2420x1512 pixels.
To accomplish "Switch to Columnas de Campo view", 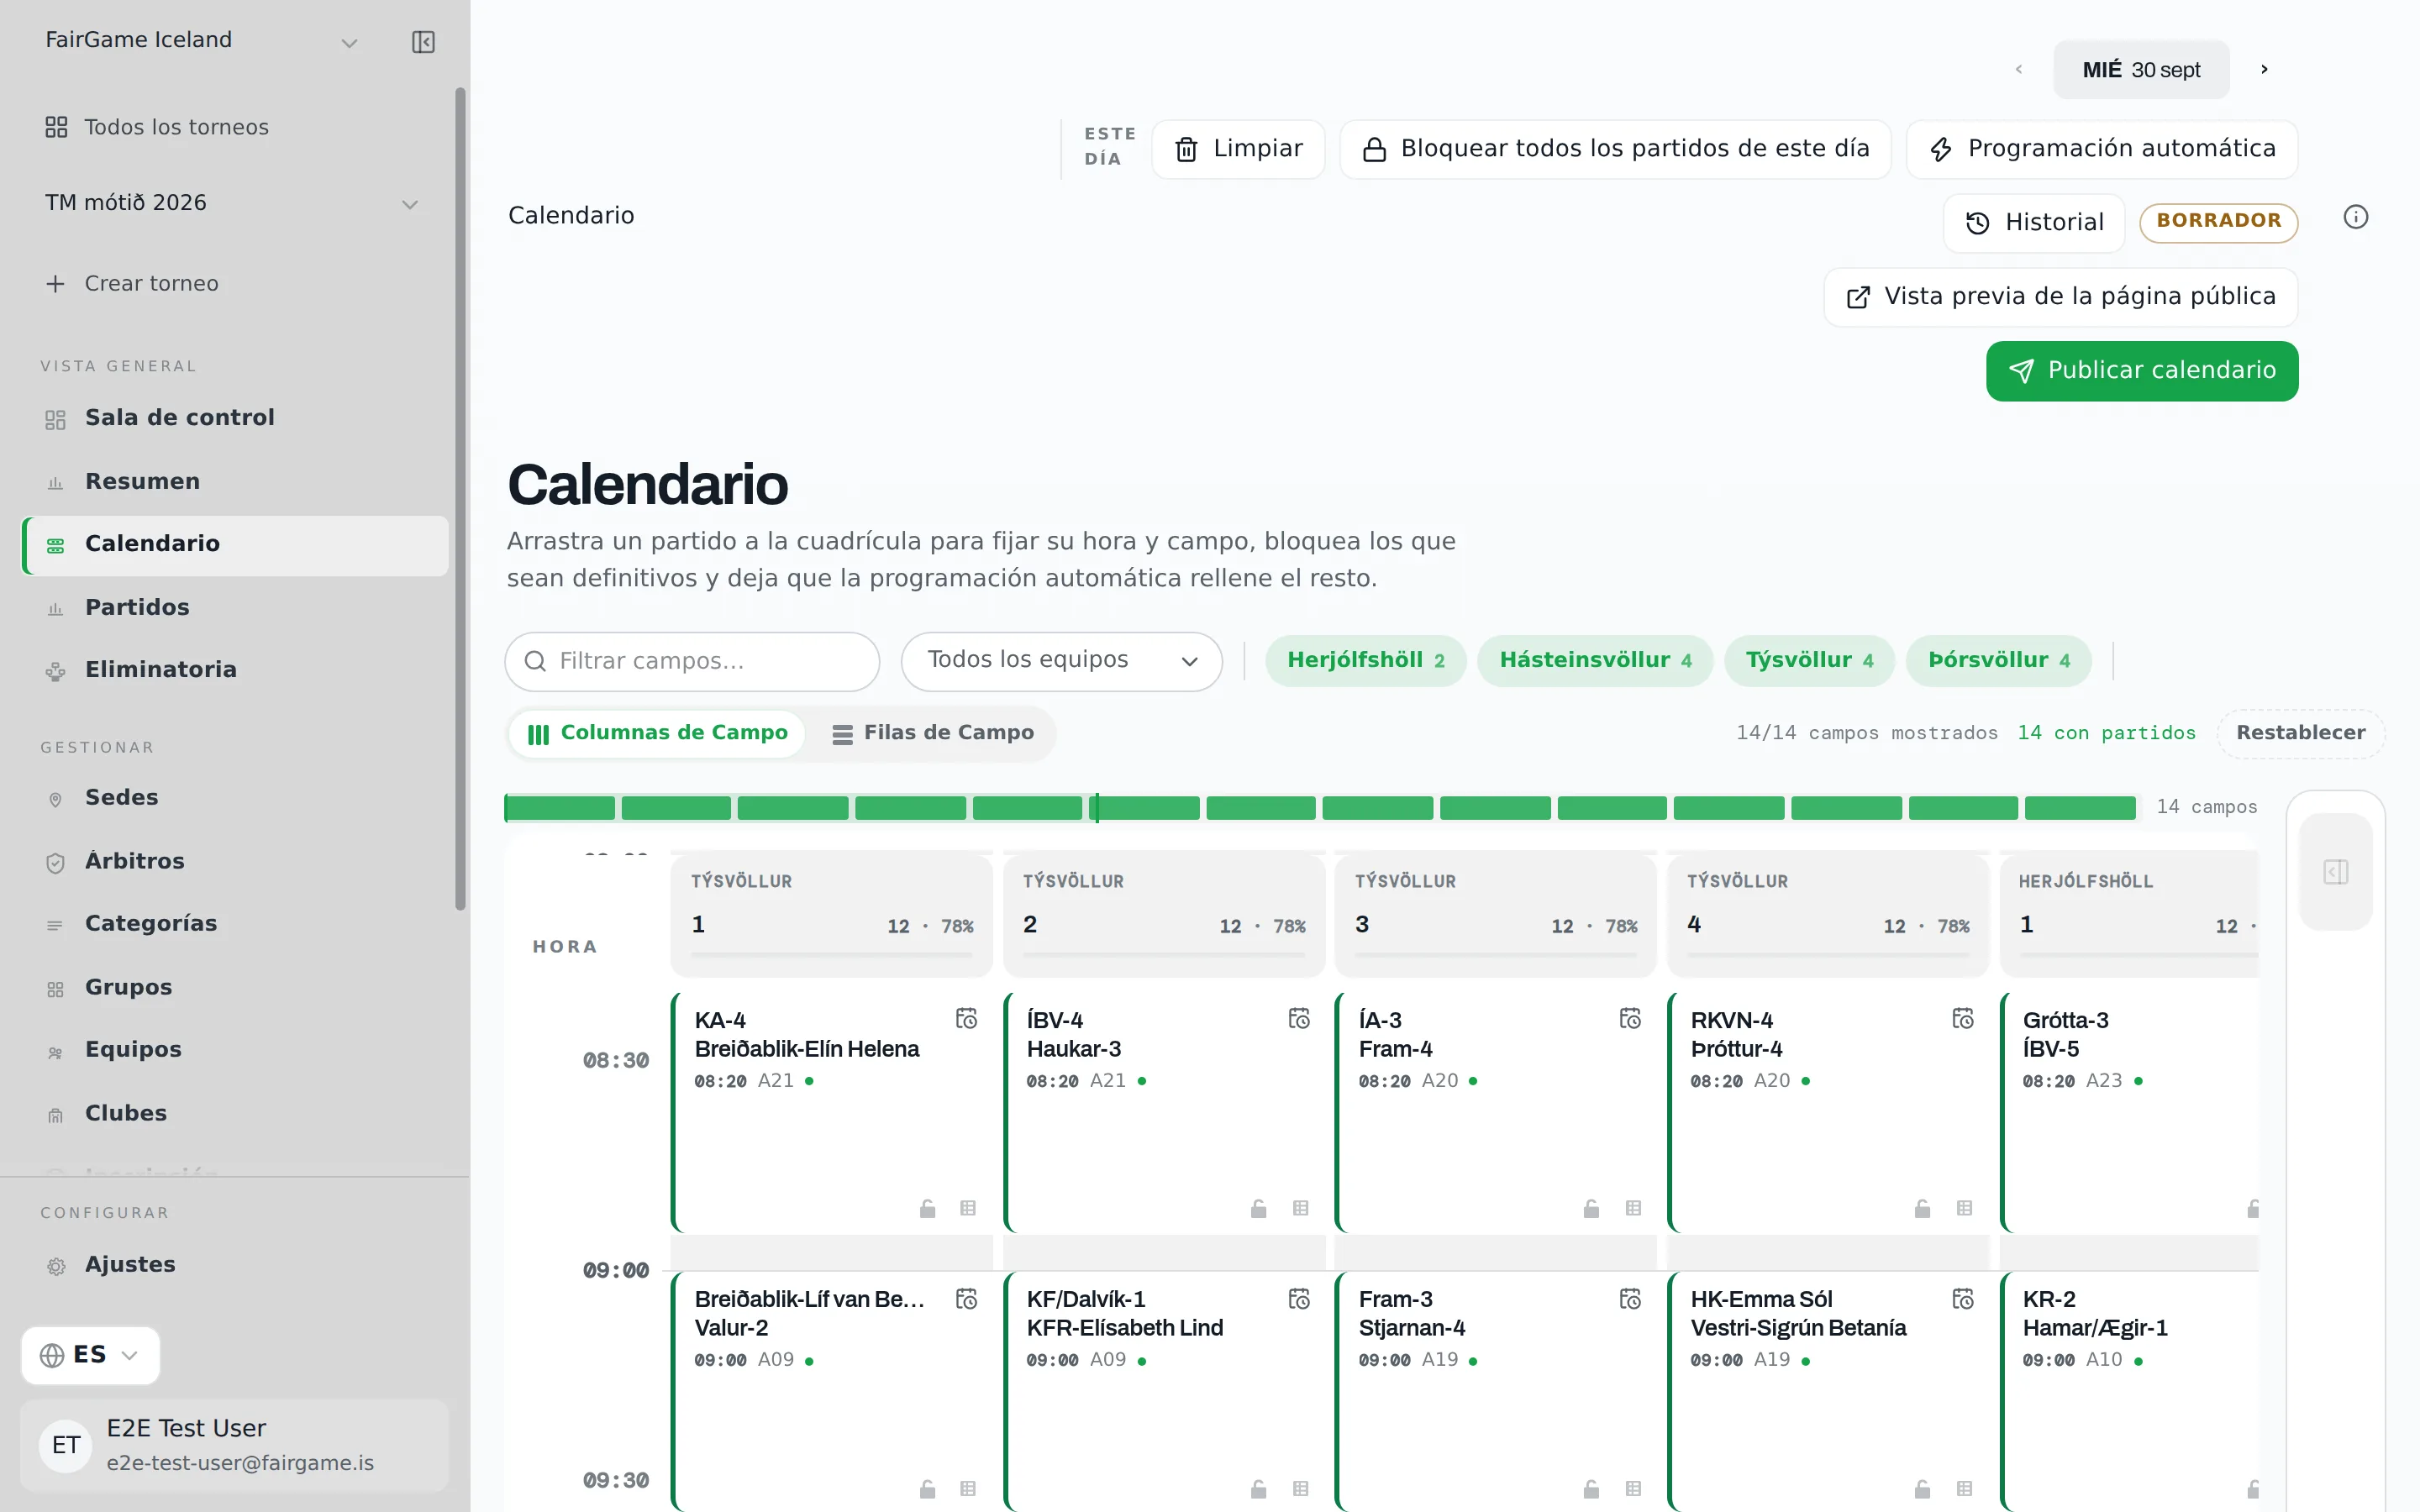I will coord(657,733).
